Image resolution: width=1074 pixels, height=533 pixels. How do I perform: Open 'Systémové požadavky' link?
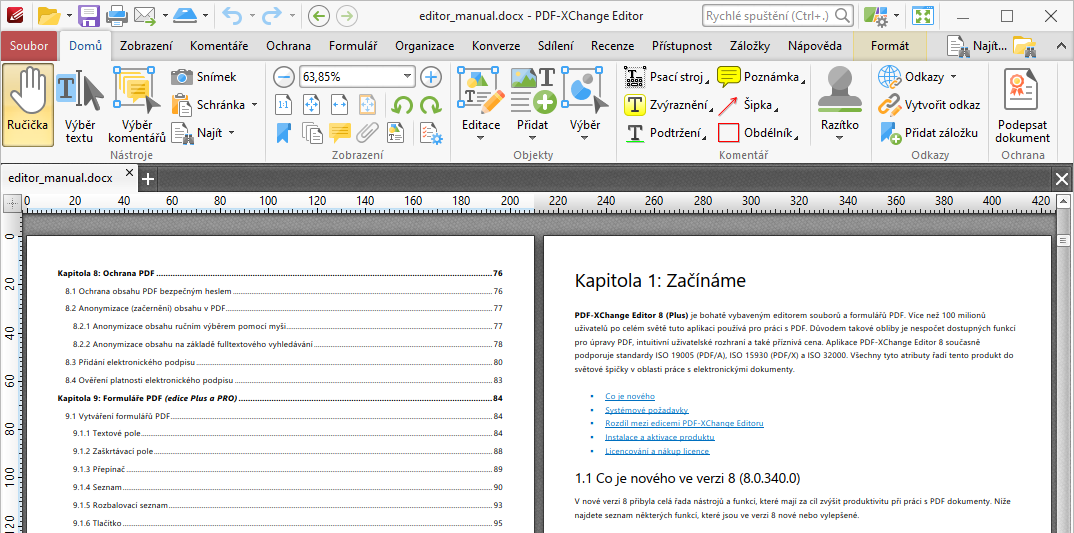tap(647, 410)
